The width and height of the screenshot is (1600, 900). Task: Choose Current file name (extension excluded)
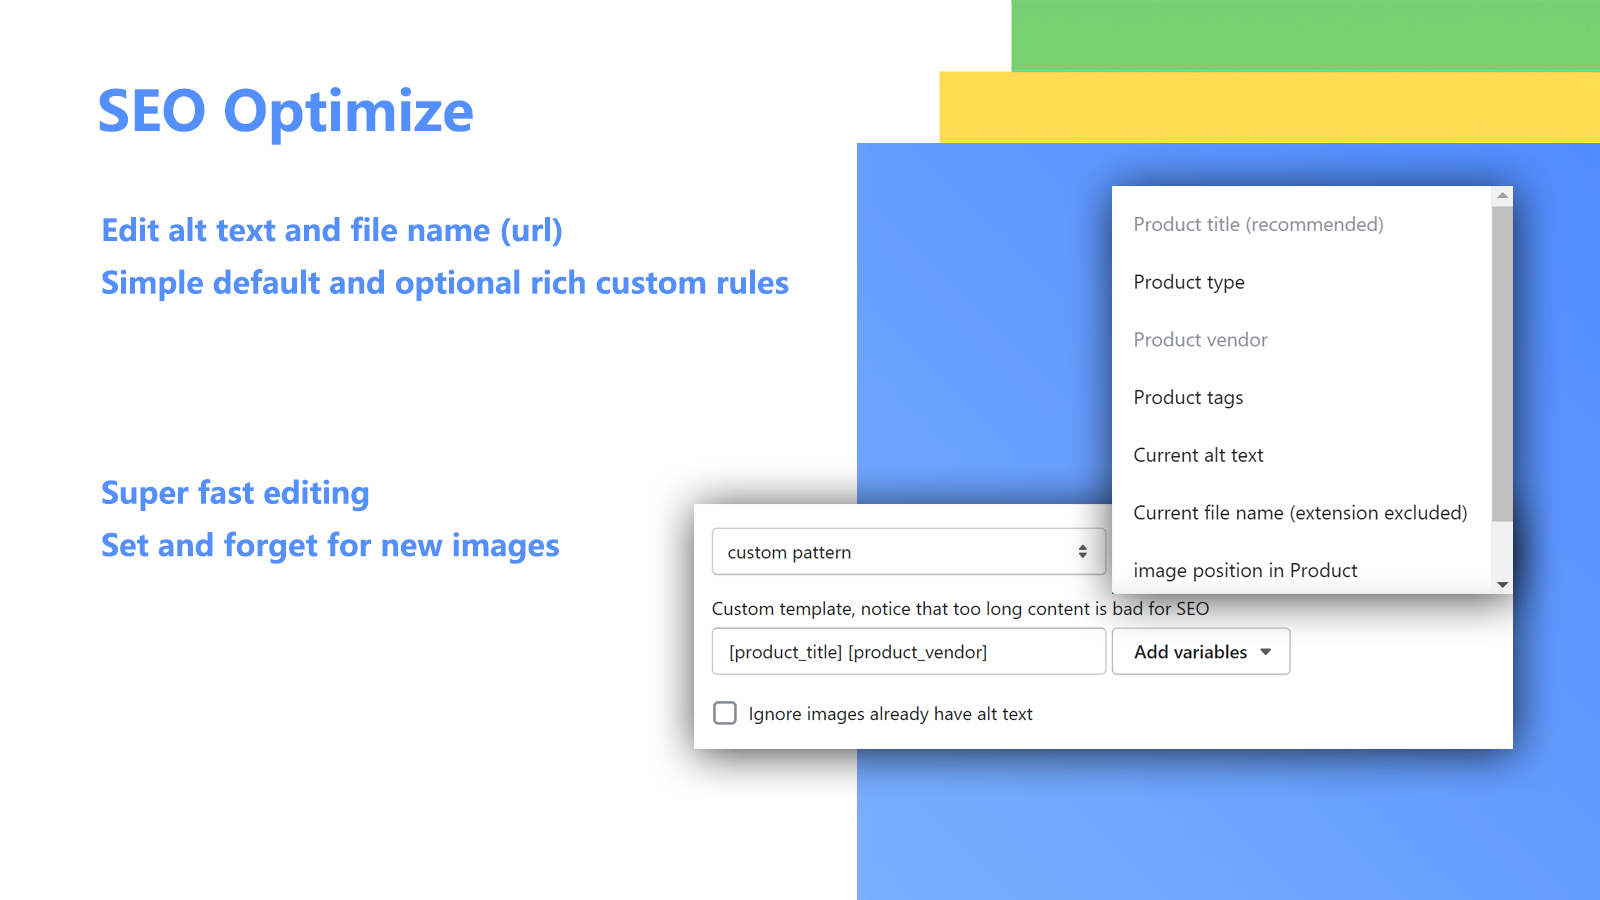tap(1300, 513)
